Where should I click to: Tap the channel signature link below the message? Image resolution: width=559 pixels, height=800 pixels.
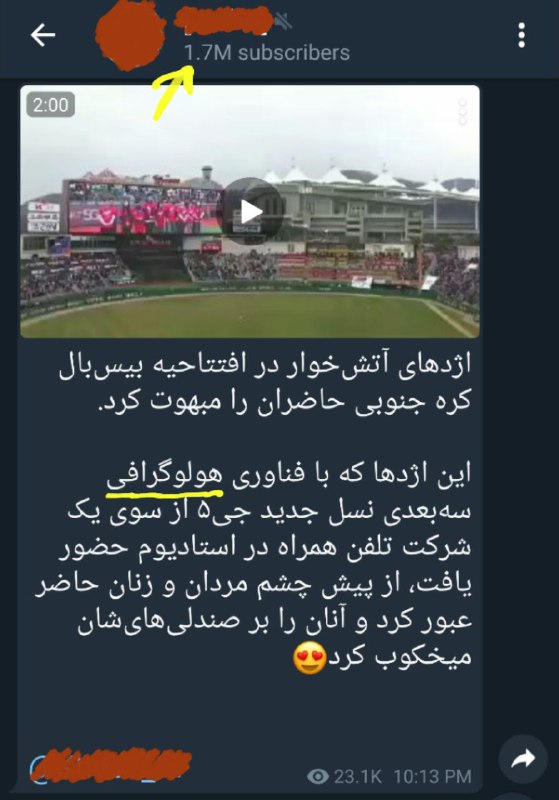click(x=110, y=766)
